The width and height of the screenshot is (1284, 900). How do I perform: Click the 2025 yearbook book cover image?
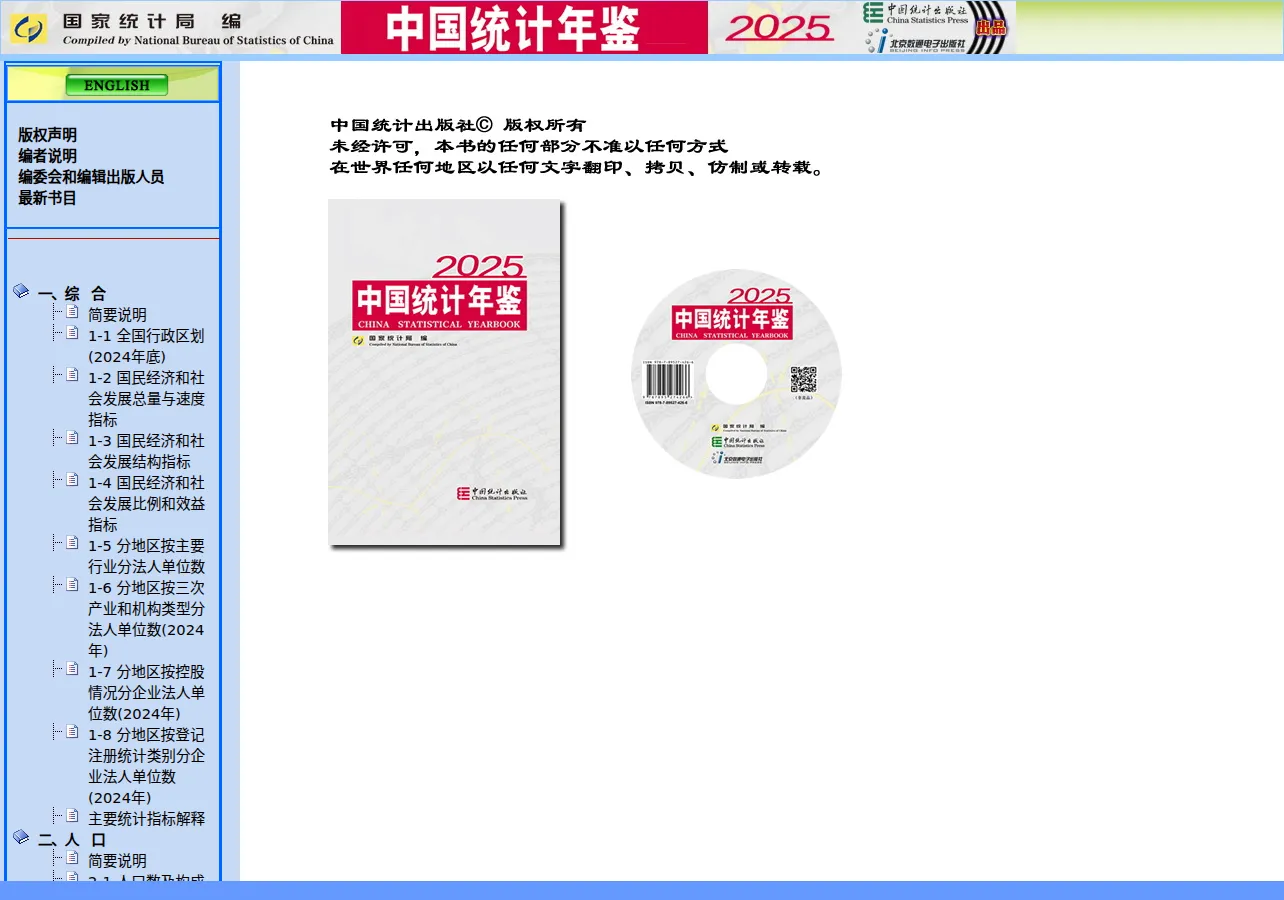[446, 374]
